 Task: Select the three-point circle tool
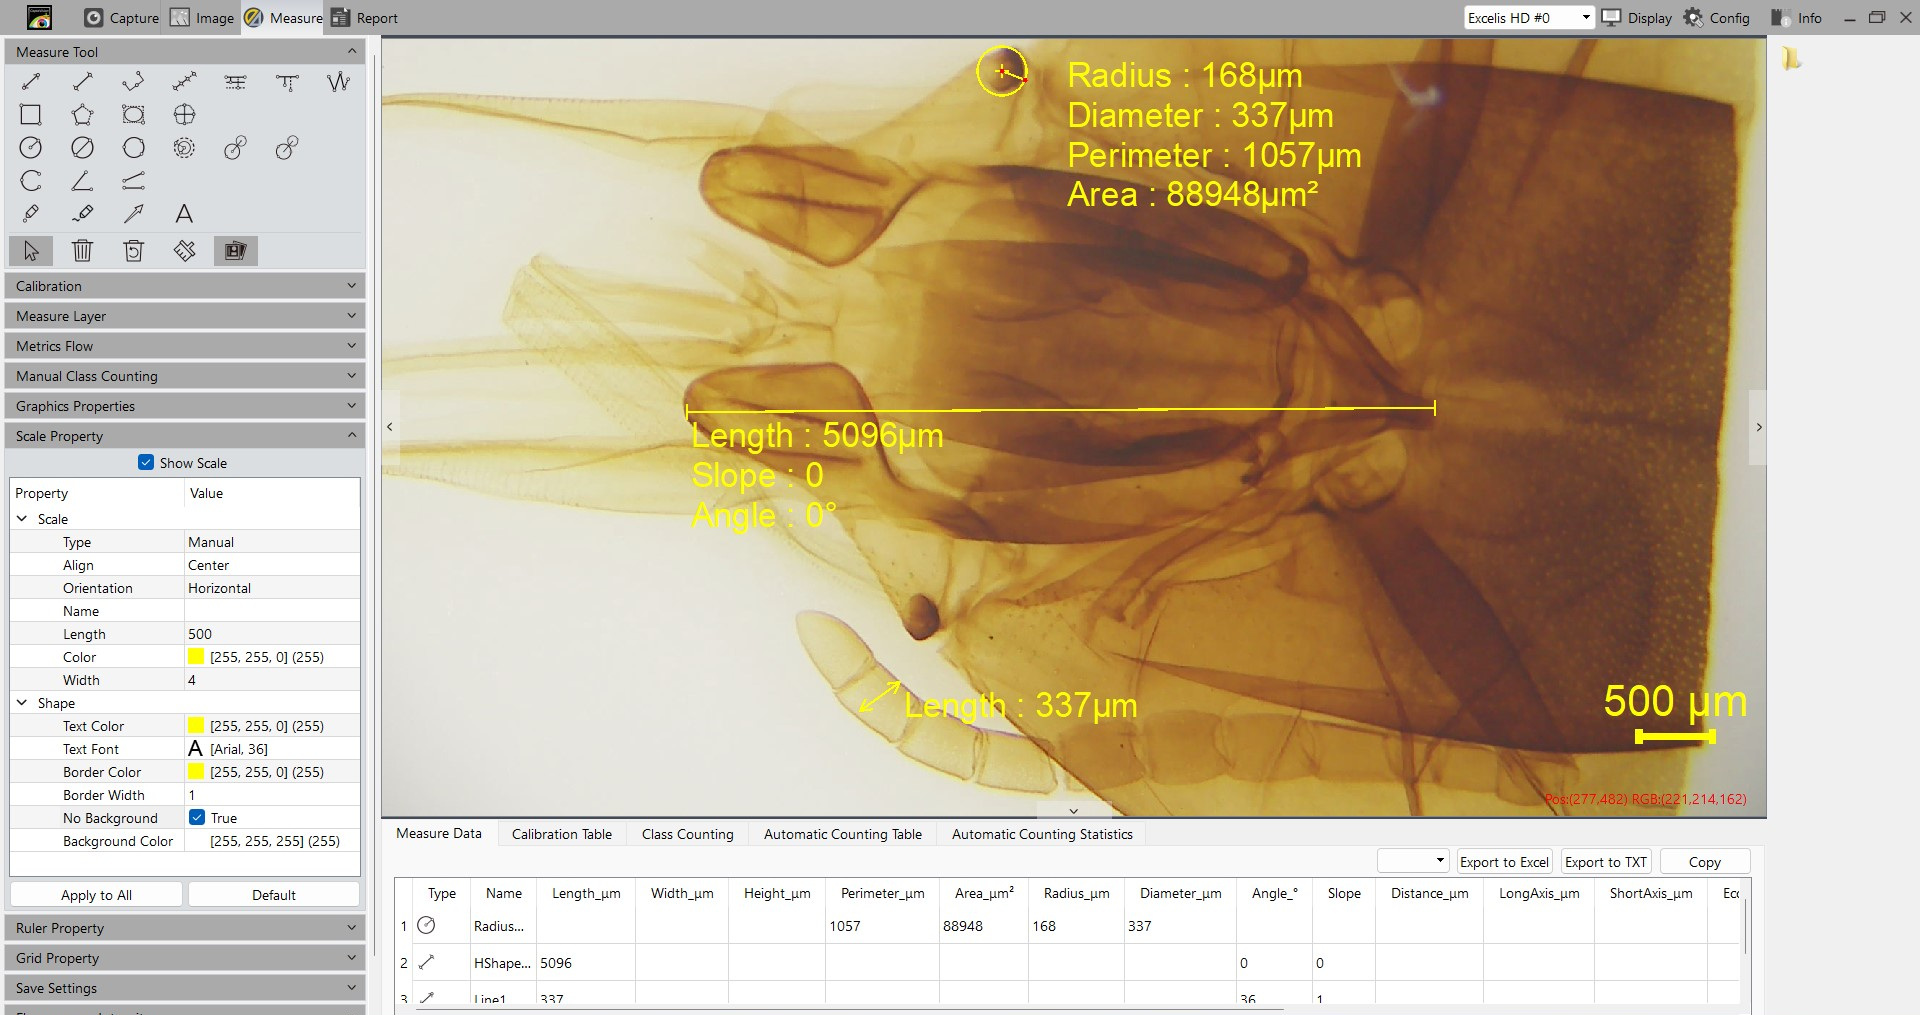point(133,148)
